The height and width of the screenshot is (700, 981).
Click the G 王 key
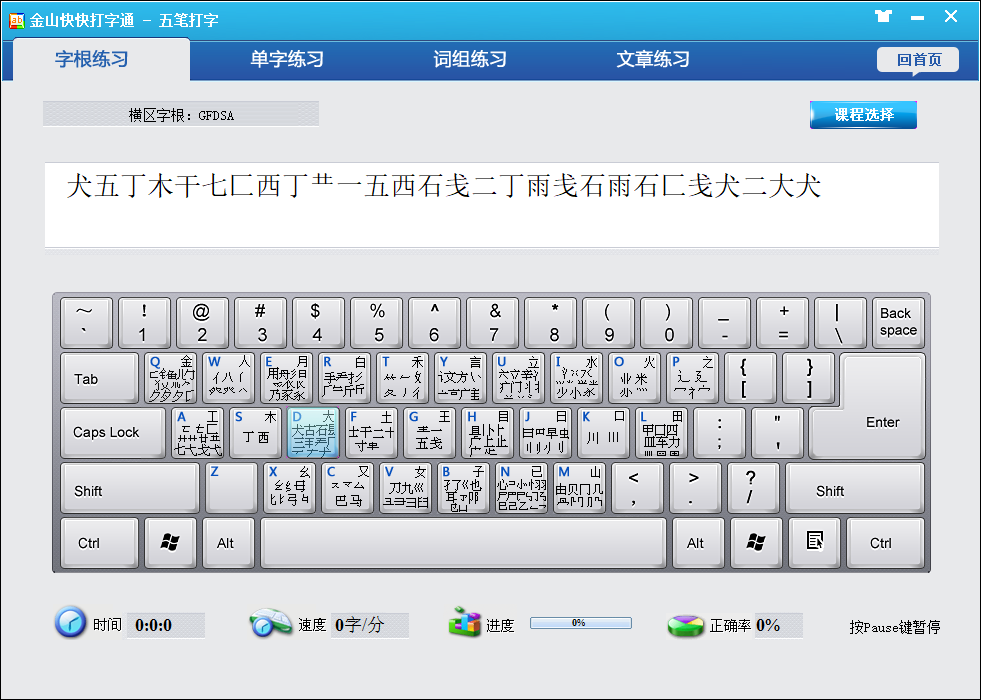(x=429, y=432)
